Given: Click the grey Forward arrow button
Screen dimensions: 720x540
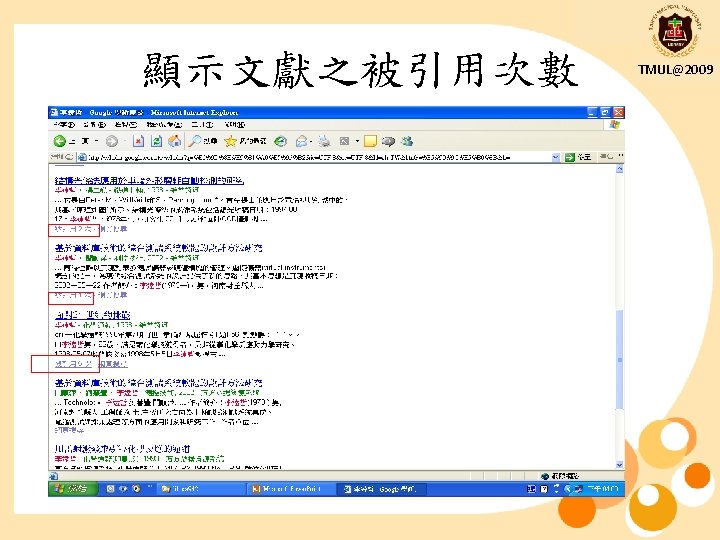Looking at the screenshot, I should [x=112, y=141].
